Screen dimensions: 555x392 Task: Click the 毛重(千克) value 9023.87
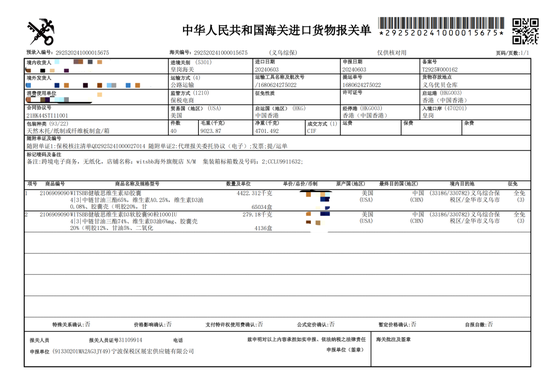[x=211, y=131]
